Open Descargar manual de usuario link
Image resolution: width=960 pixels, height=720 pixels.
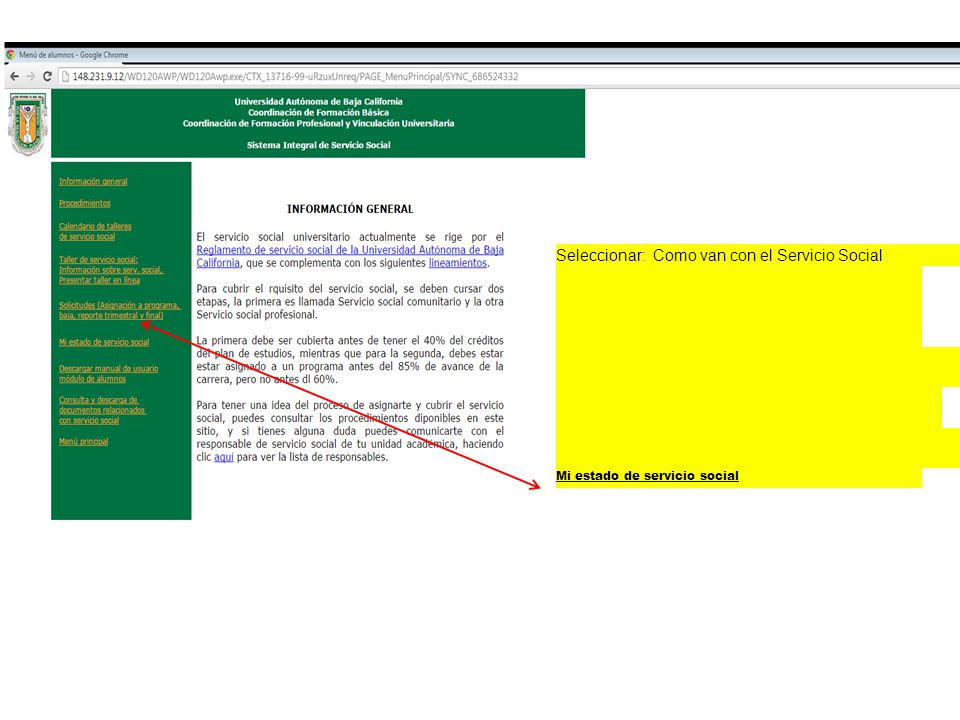point(108,373)
